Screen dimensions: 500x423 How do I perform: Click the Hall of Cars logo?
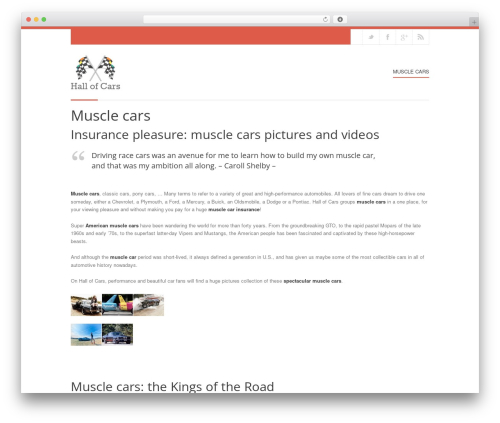(x=95, y=73)
